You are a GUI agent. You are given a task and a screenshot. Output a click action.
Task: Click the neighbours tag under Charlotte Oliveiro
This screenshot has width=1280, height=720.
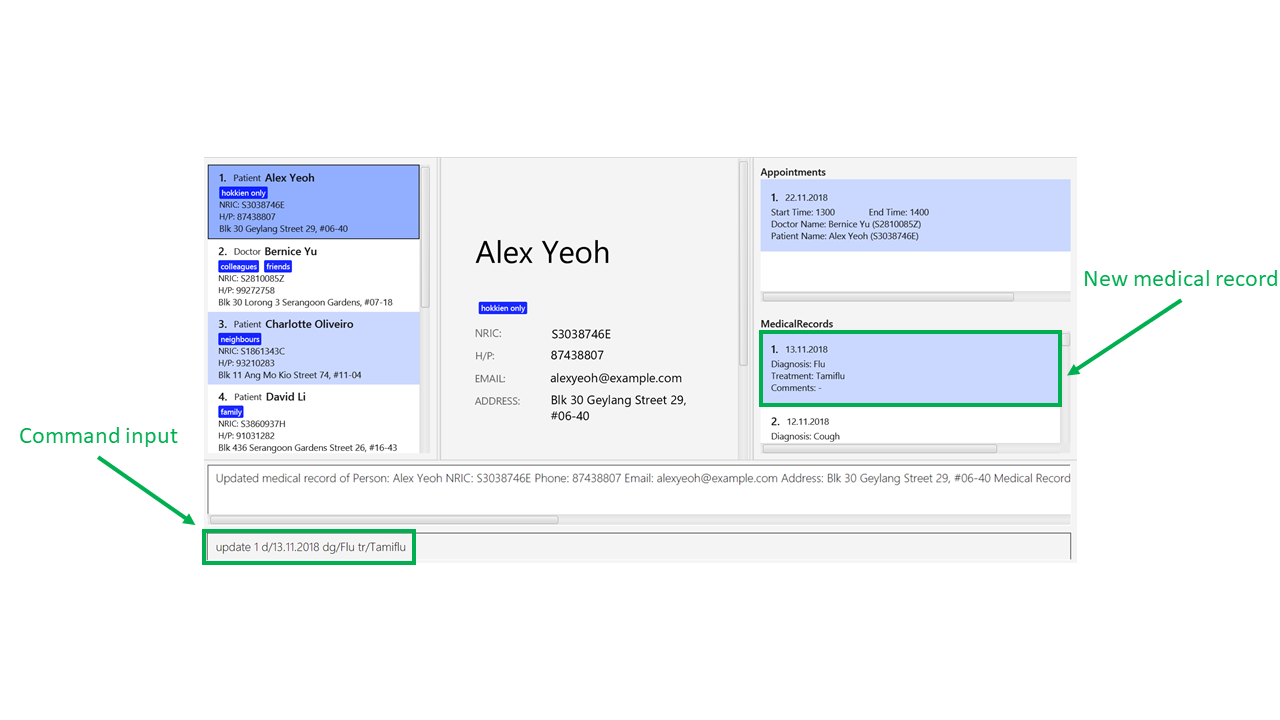point(240,339)
